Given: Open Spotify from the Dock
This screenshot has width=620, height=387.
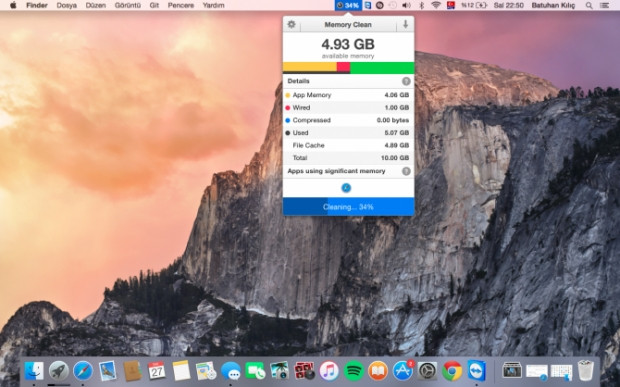Looking at the screenshot, I should point(353,371).
